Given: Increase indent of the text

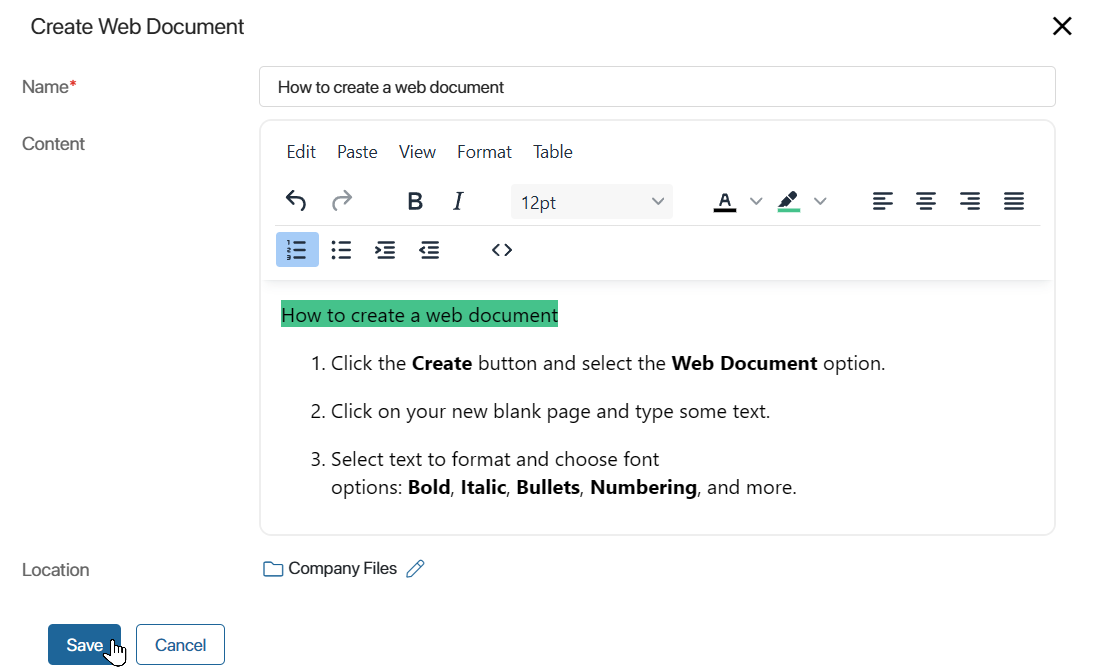Looking at the screenshot, I should tap(385, 250).
